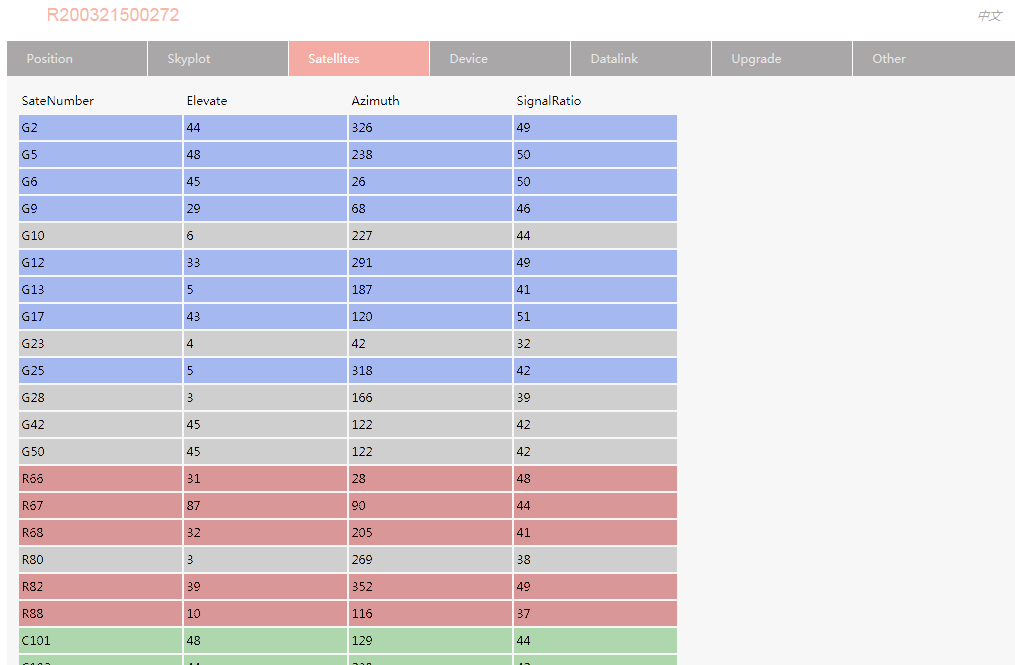Select the R80 satellite cell
Viewport: 1015px width, 665px height.
[x=100, y=559]
